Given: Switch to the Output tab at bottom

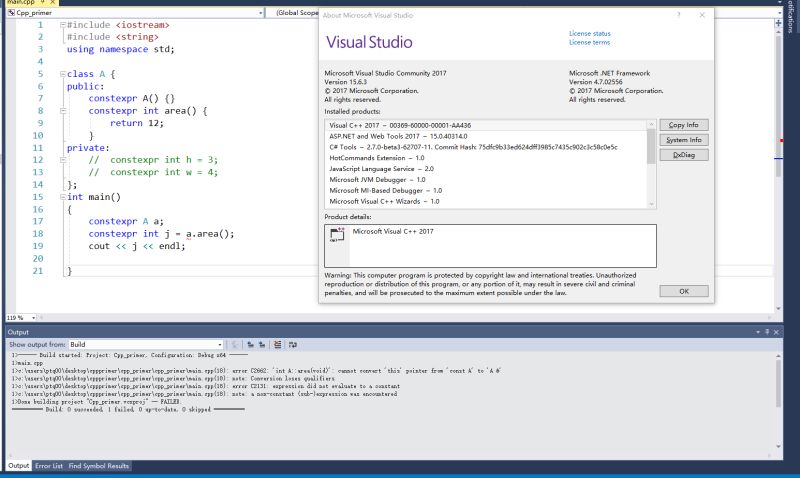Looking at the screenshot, I should pyautogui.click(x=18, y=466).
